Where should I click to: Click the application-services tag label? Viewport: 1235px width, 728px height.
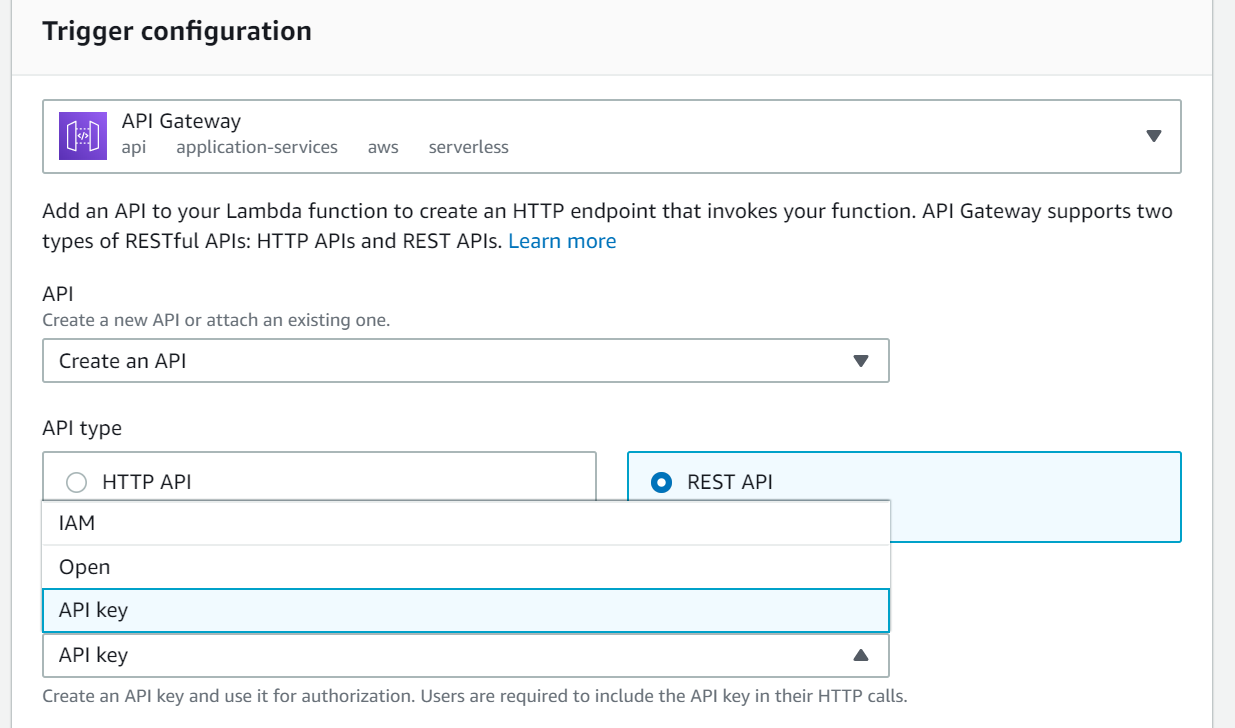[257, 147]
